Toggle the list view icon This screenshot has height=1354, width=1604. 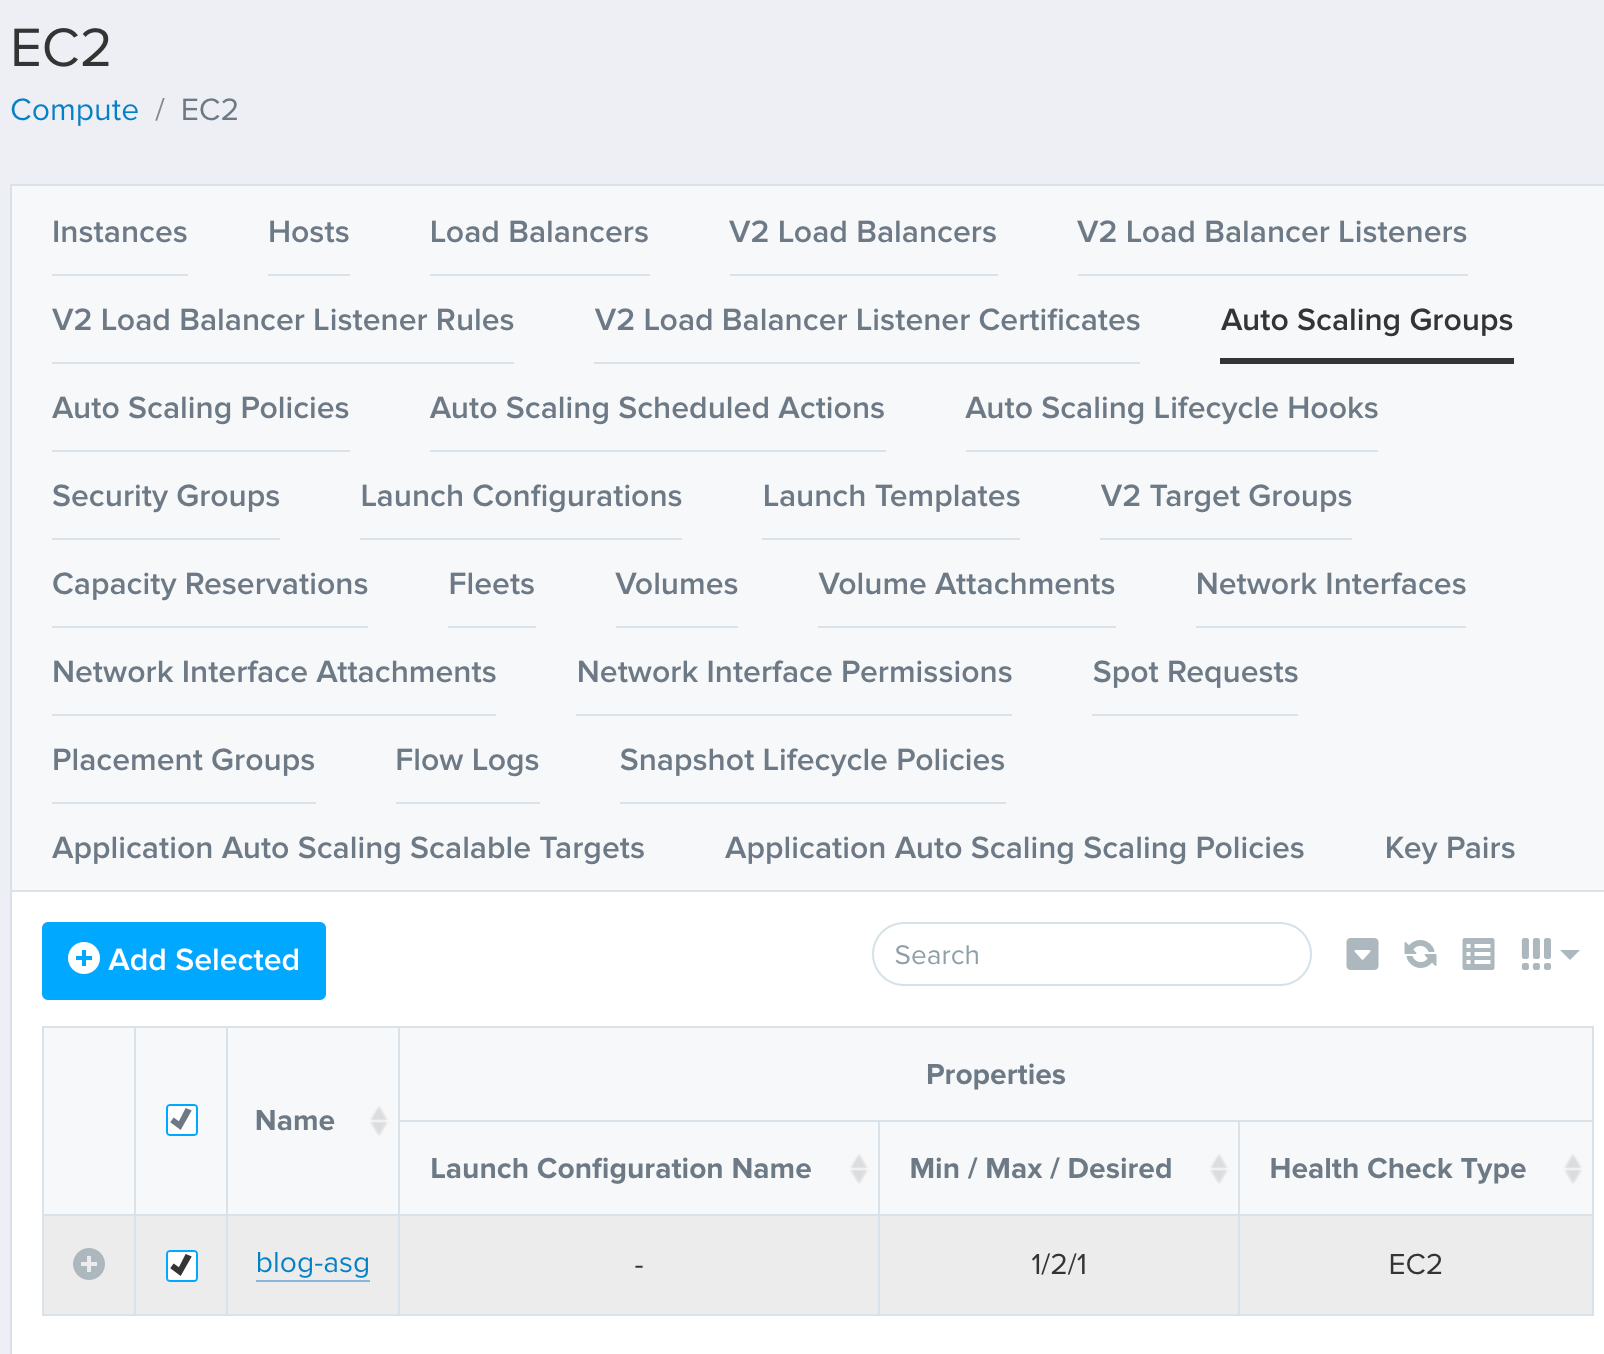point(1478,955)
